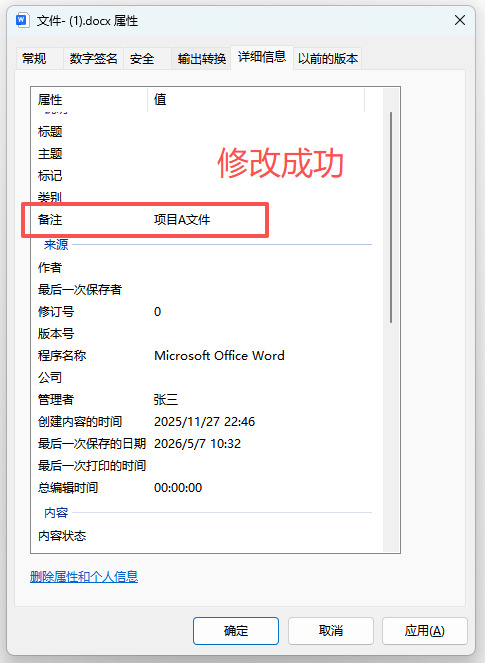Click the 详细信息 tab
Image resolution: width=485 pixels, height=663 pixels.
coord(262,57)
